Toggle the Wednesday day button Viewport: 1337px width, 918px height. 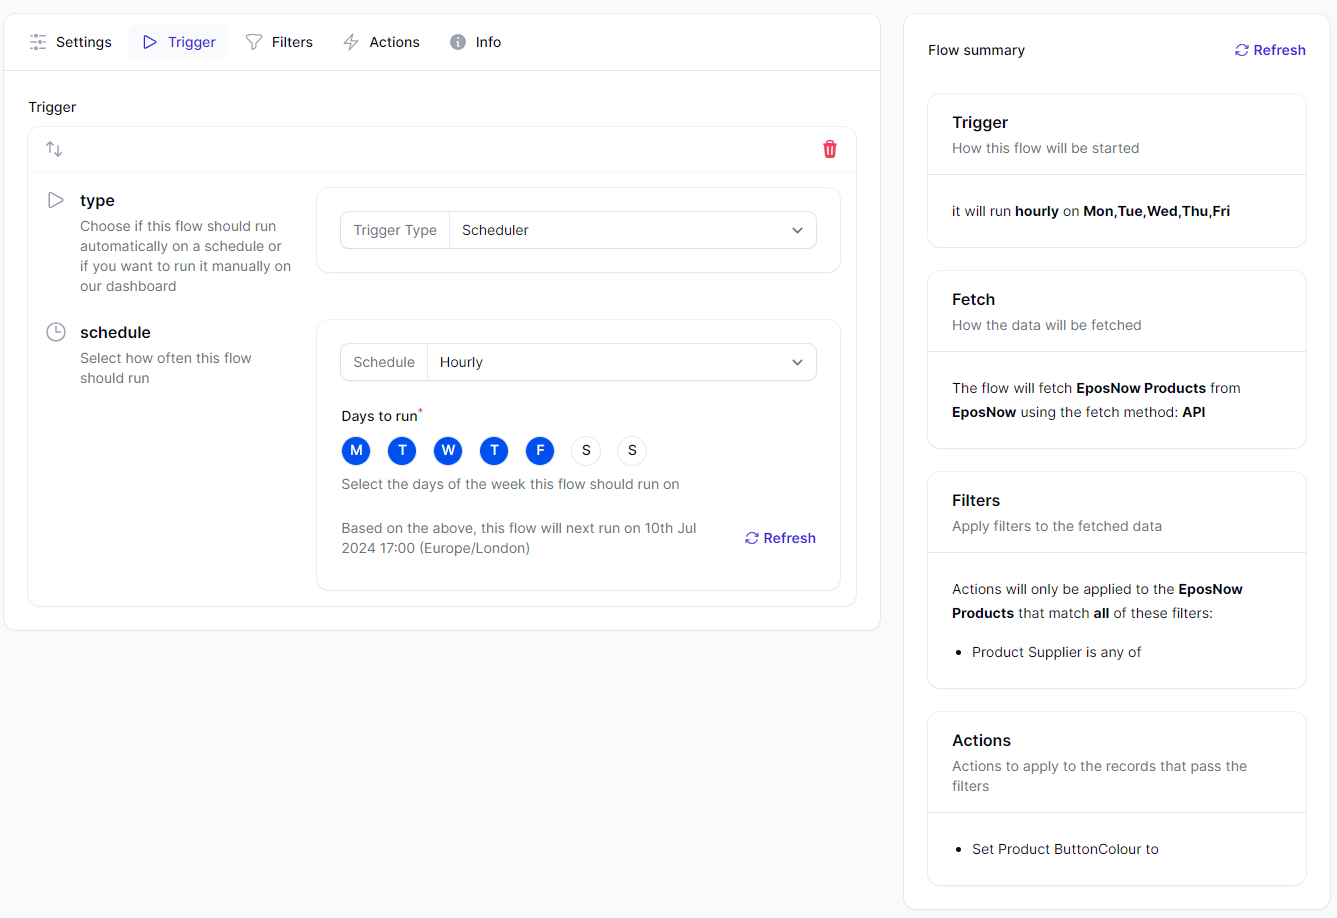pyautogui.click(x=448, y=451)
